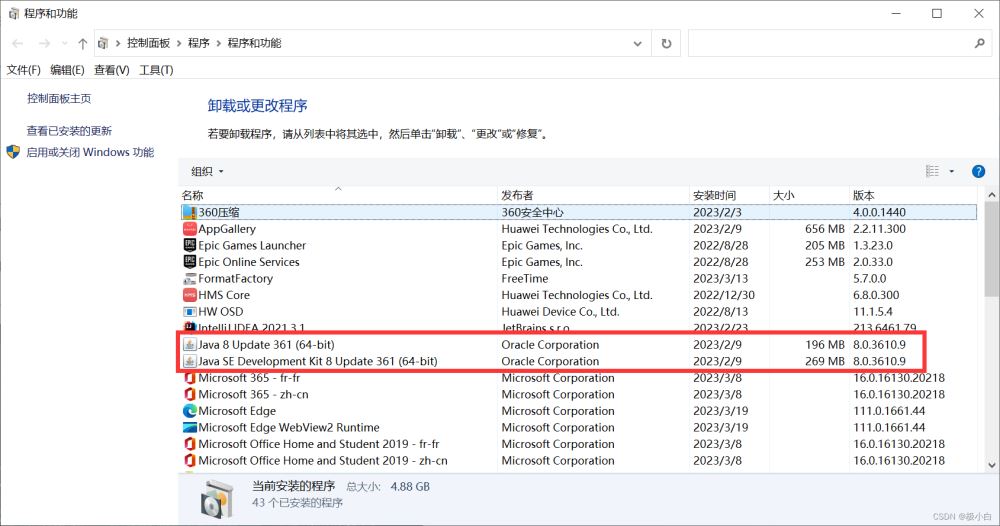Expand the view options dropdown arrow
This screenshot has width=1000, height=526.
point(952,172)
